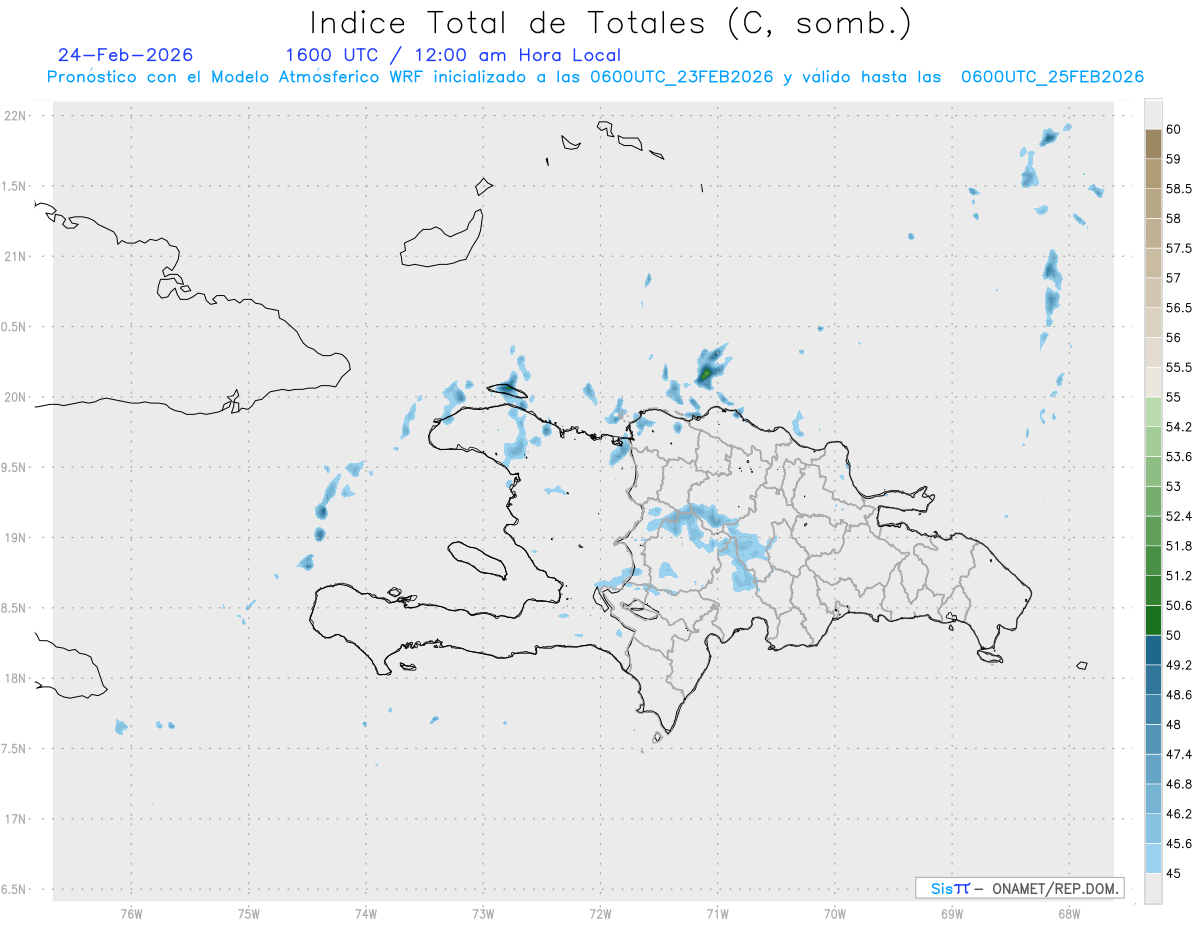This screenshot has height=927, width=1200.
Task: Click the cream swatch between 55 and 55.5
Action: (1153, 382)
